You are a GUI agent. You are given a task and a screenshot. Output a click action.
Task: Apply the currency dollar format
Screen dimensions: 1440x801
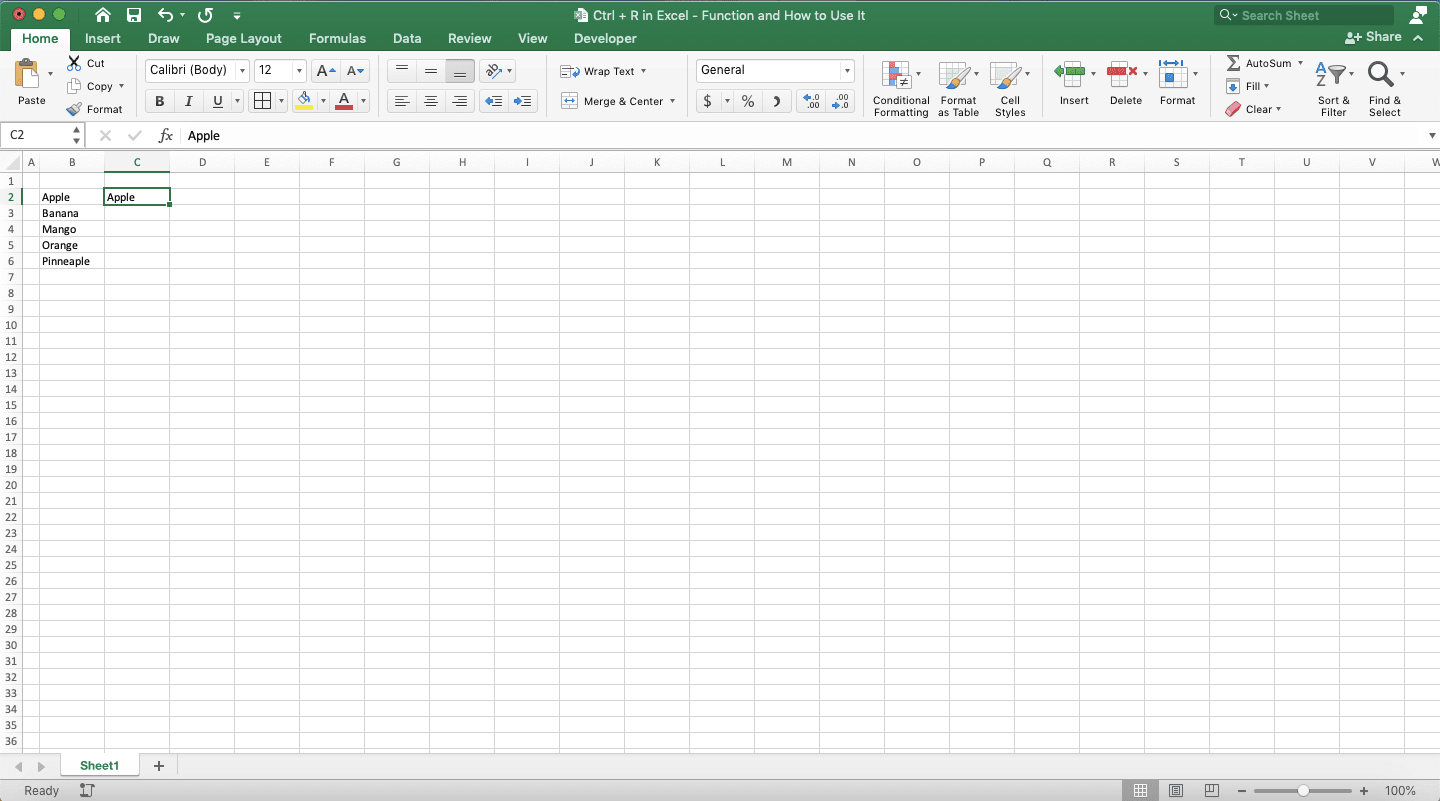pyautogui.click(x=708, y=101)
